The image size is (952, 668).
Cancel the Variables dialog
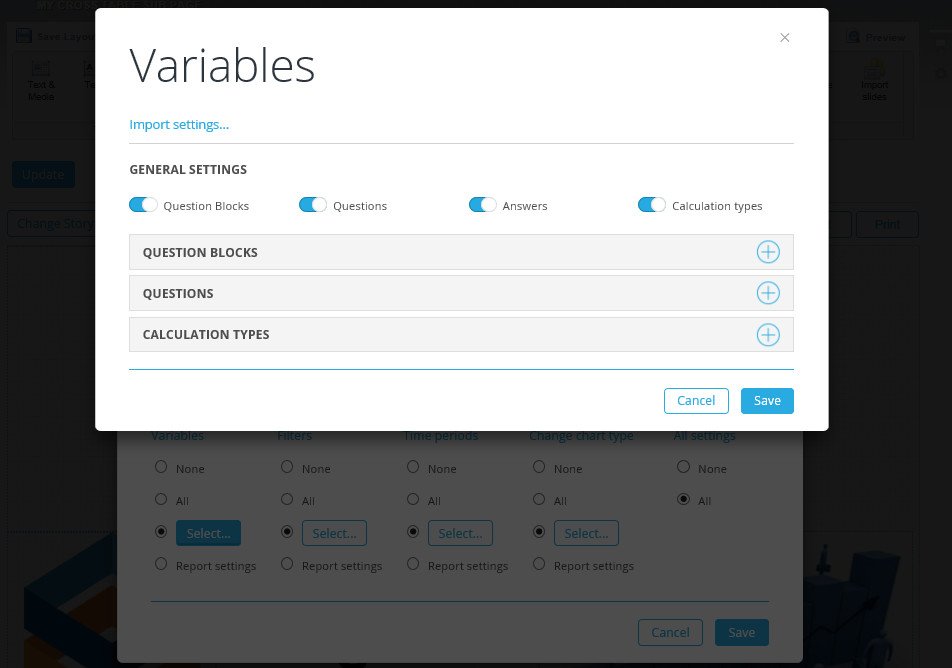click(696, 401)
